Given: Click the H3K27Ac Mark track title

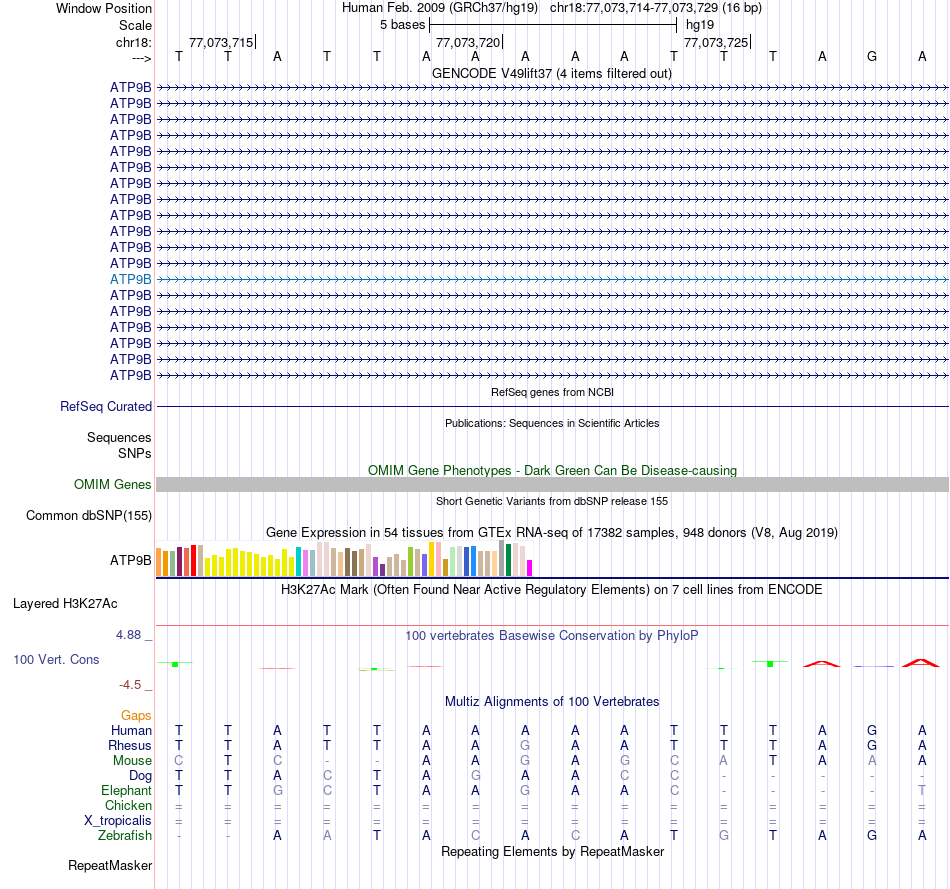Looking at the screenshot, I should click(x=552, y=590).
